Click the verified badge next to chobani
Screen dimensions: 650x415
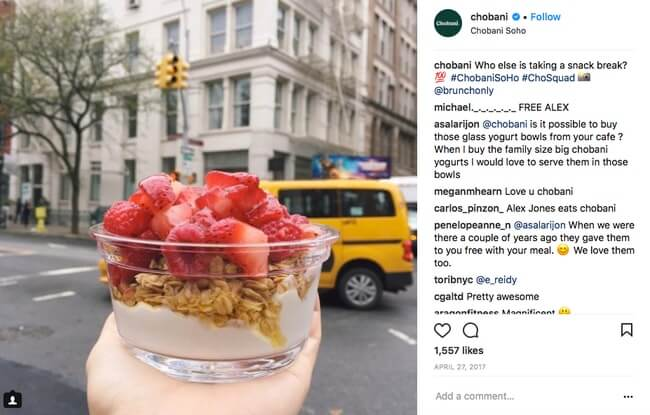point(516,17)
